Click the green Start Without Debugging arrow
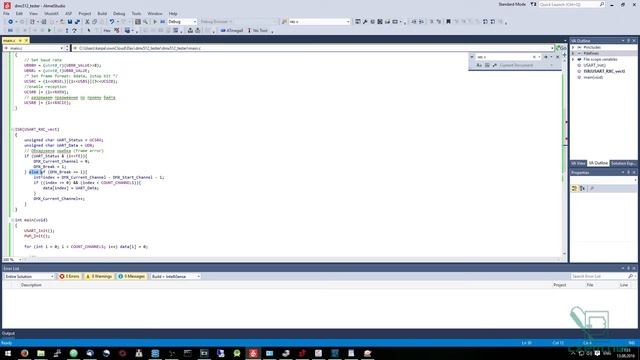Viewport: 640px width, 360px height. click(x=49, y=31)
